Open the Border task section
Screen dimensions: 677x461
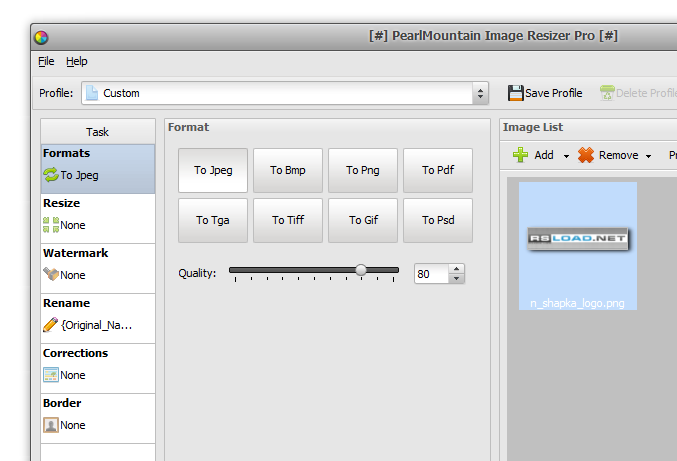point(98,419)
